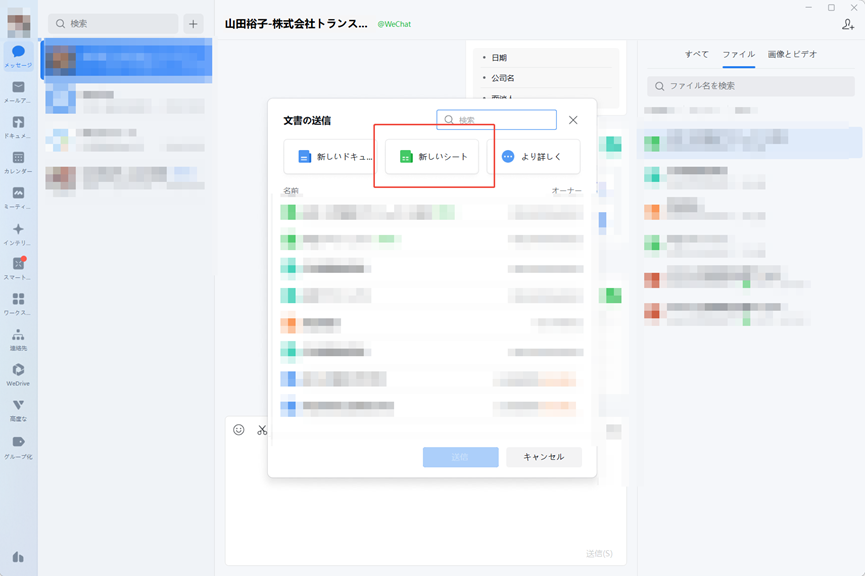
Task: Click the scissors screenshot icon
Action: [x=262, y=430]
